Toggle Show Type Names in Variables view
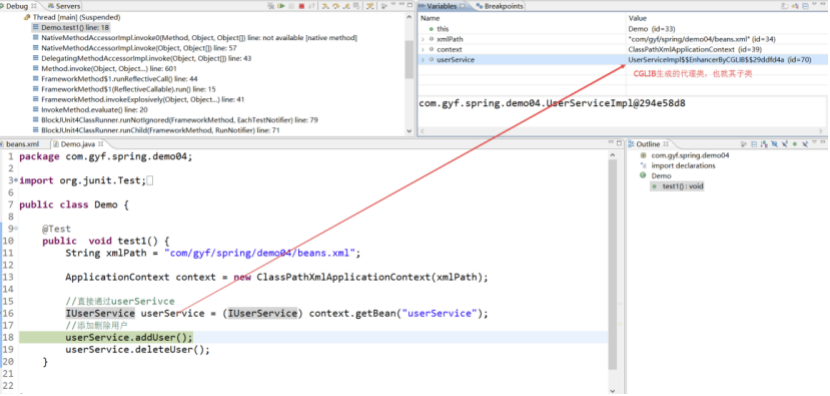 (x=784, y=6)
